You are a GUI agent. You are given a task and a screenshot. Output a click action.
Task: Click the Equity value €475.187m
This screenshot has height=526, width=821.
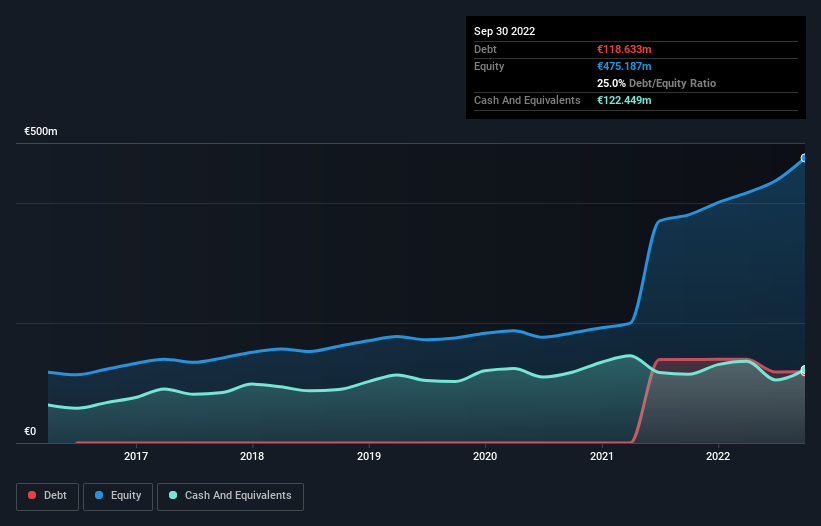[x=624, y=66]
